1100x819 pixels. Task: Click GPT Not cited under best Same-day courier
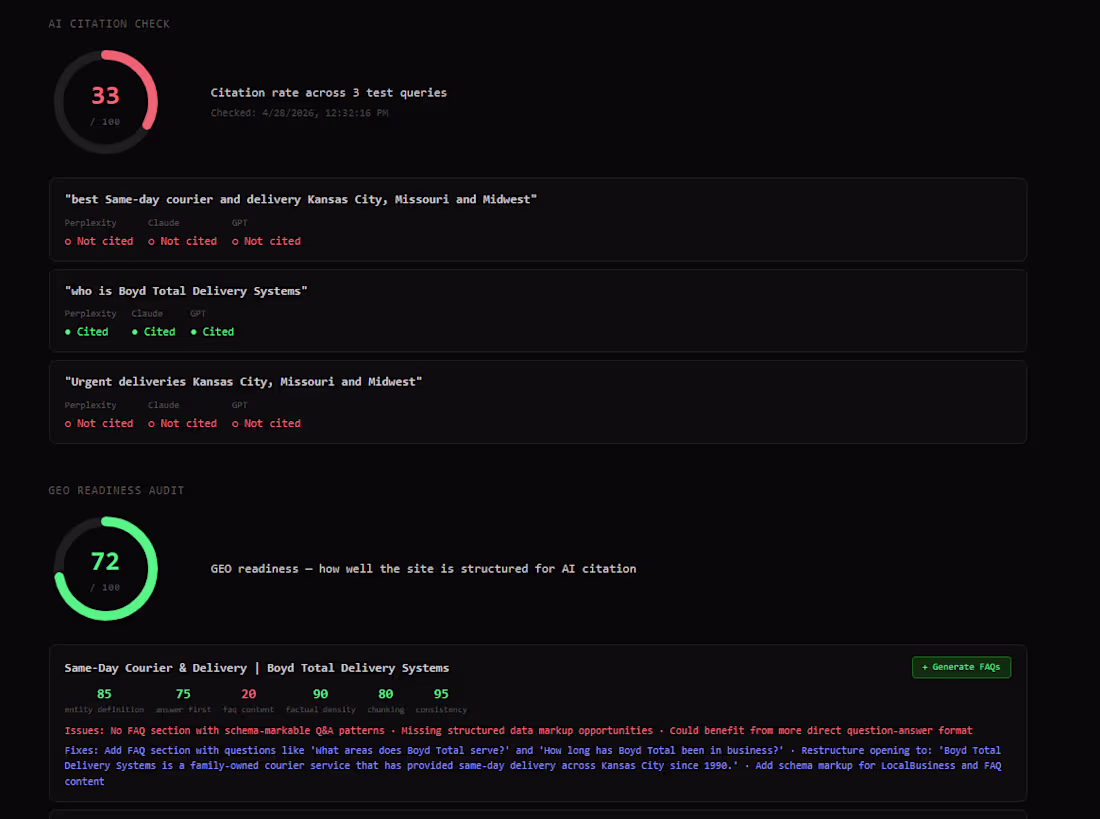point(267,241)
